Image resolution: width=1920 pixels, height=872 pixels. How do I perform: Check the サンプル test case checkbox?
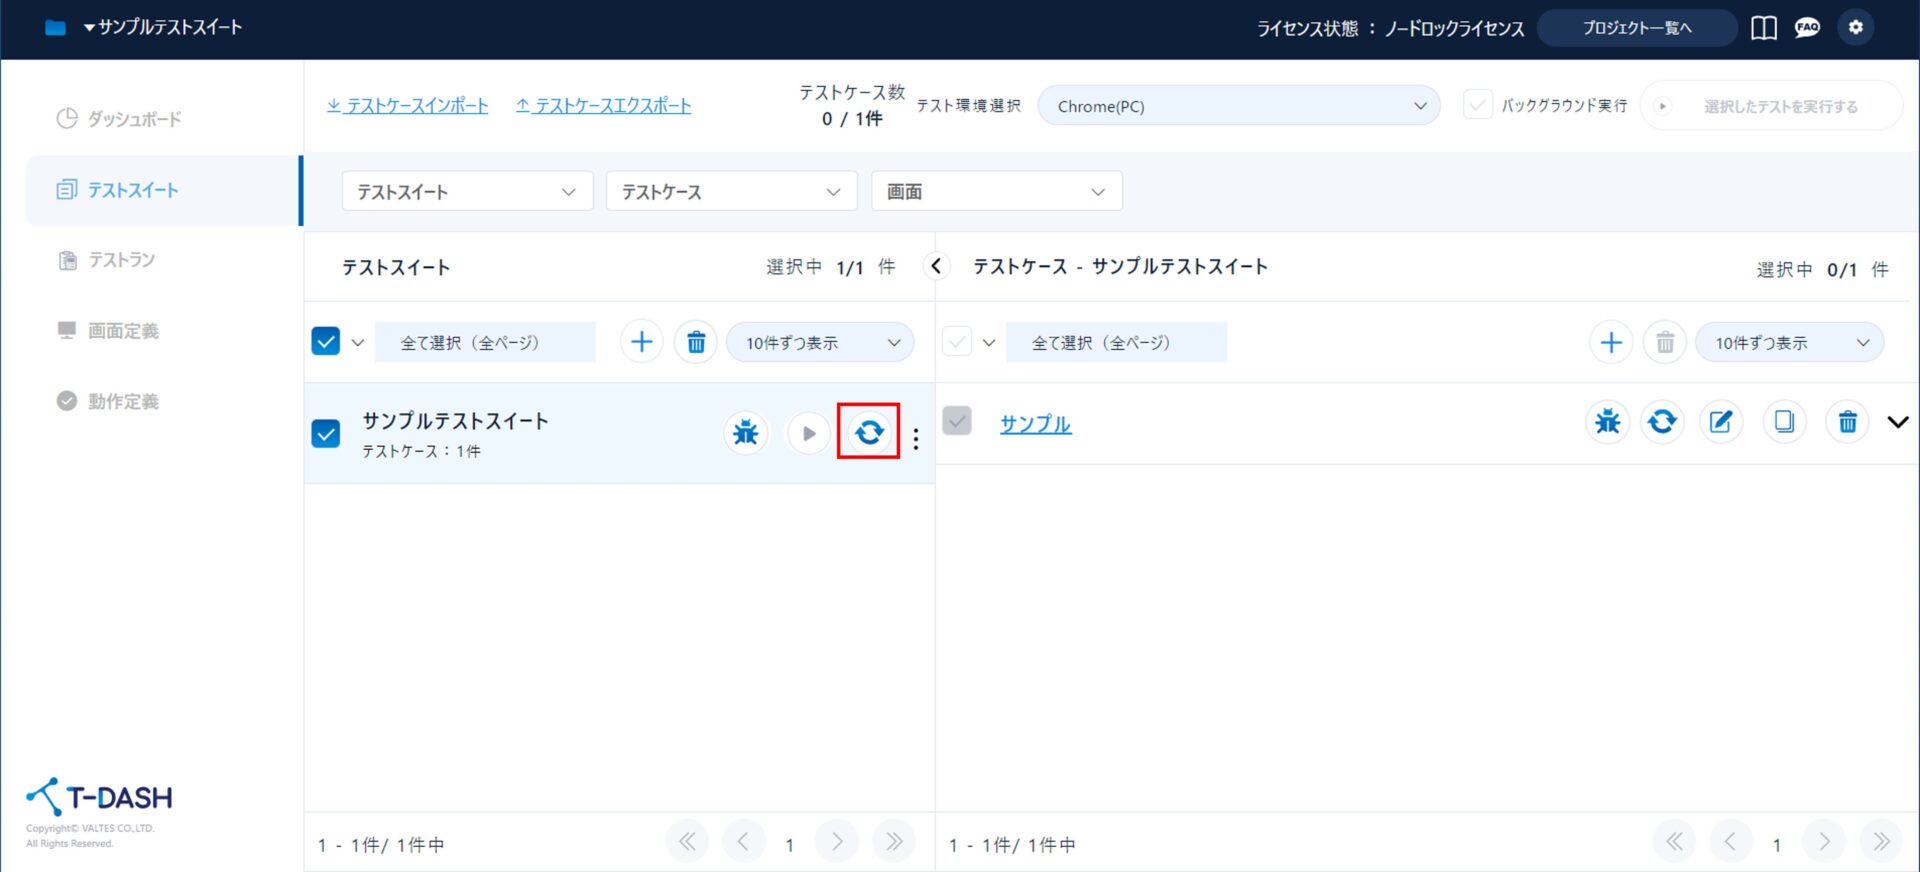click(x=957, y=421)
